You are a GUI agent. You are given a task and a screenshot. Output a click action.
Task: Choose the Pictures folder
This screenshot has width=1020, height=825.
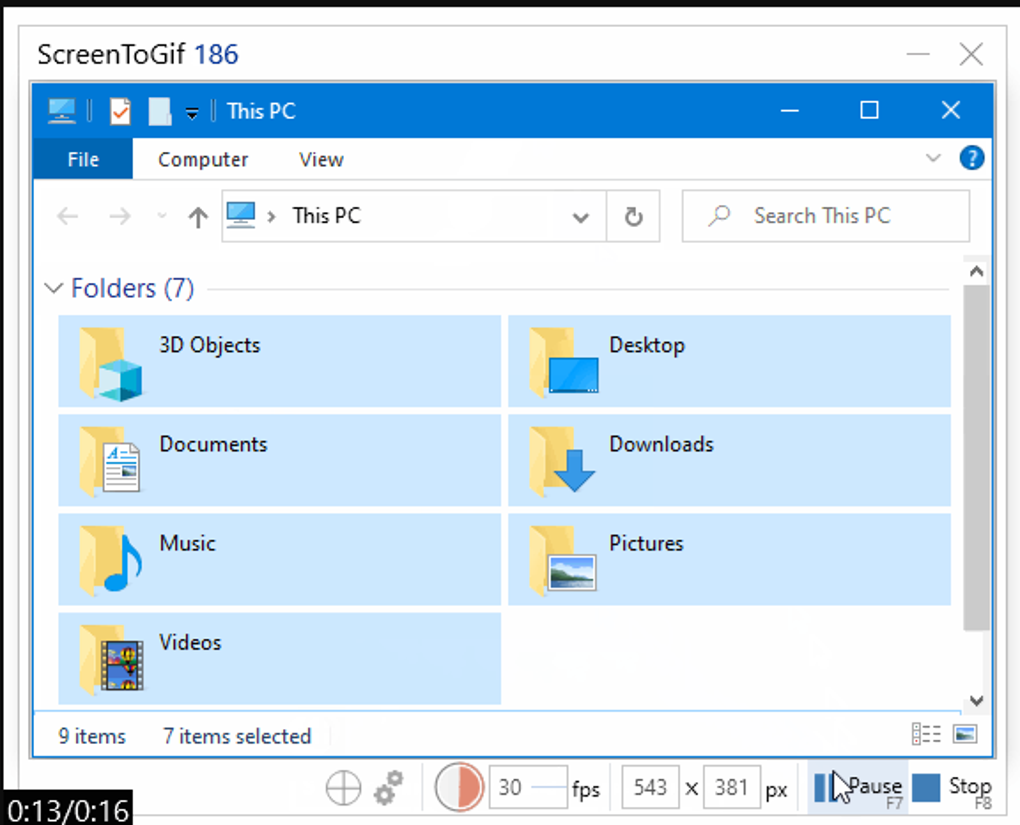click(x=729, y=560)
